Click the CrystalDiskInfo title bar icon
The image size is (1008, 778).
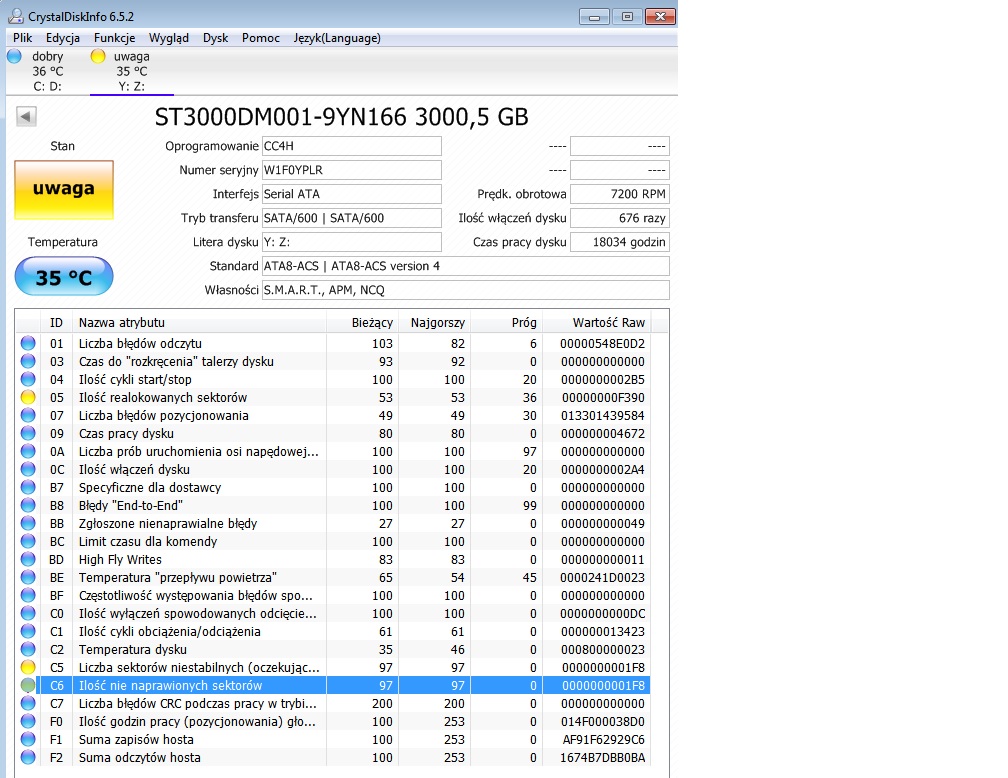pyautogui.click(x=15, y=16)
